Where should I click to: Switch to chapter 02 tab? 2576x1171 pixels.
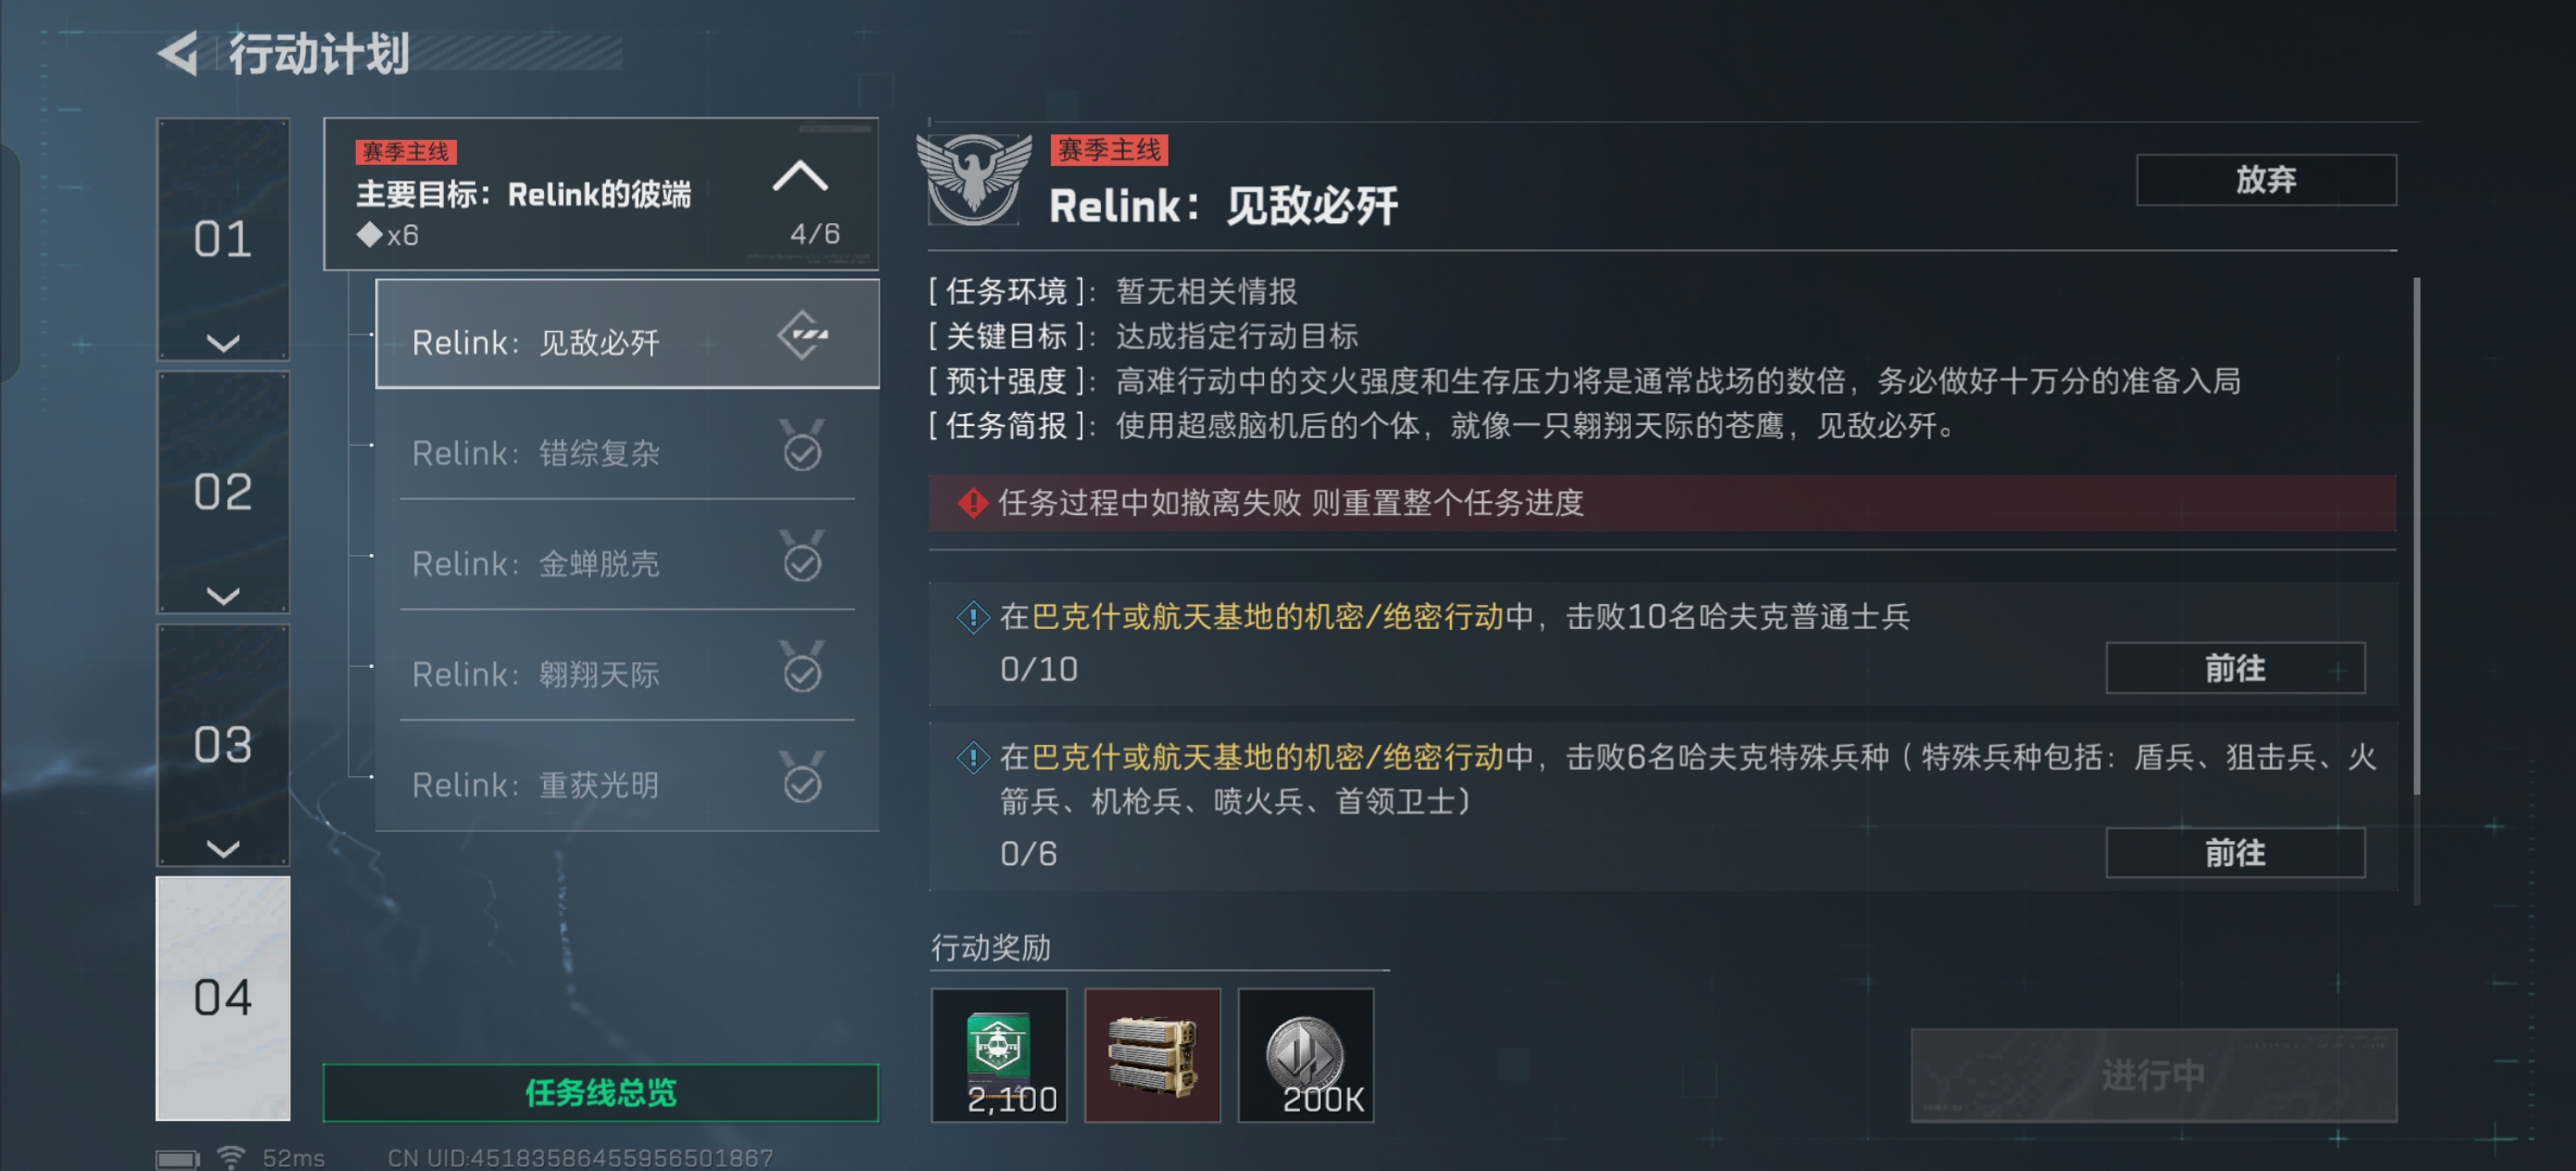click(x=222, y=492)
